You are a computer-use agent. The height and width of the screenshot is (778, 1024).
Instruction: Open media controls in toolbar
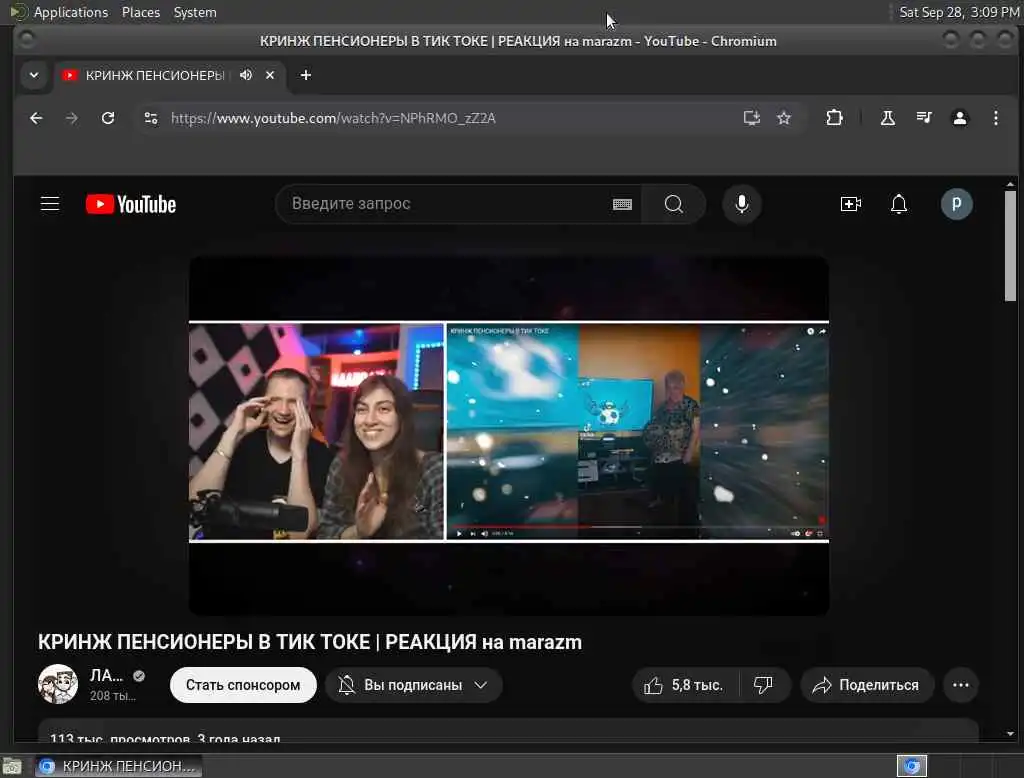923,118
